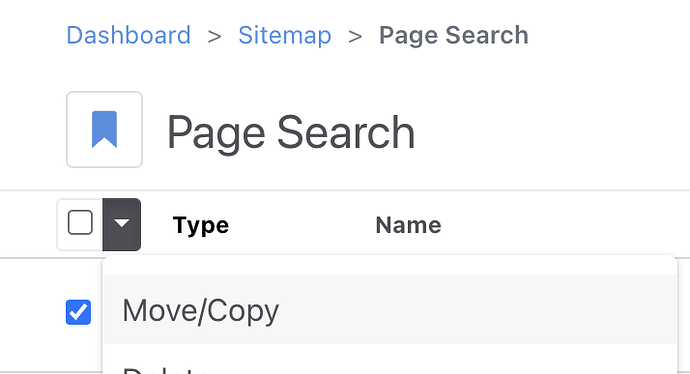Open the Sitemap breadcrumb link
The height and width of the screenshot is (374, 690).
(x=285, y=35)
